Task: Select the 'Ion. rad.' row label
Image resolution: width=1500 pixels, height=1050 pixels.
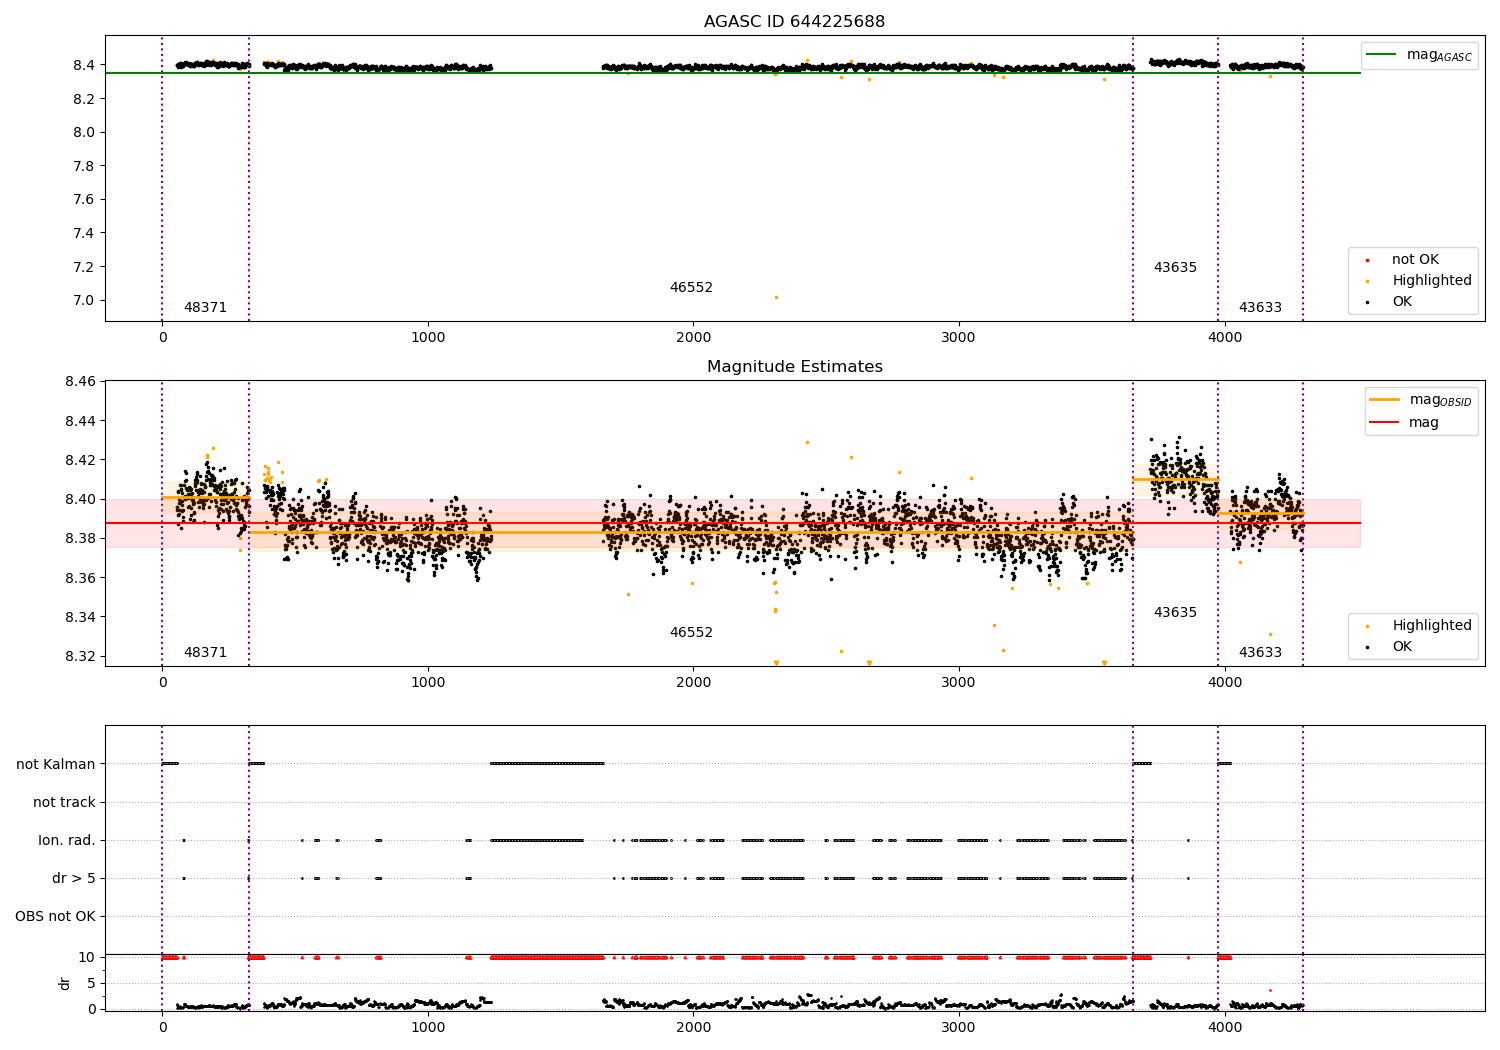Action: point(67,840)
